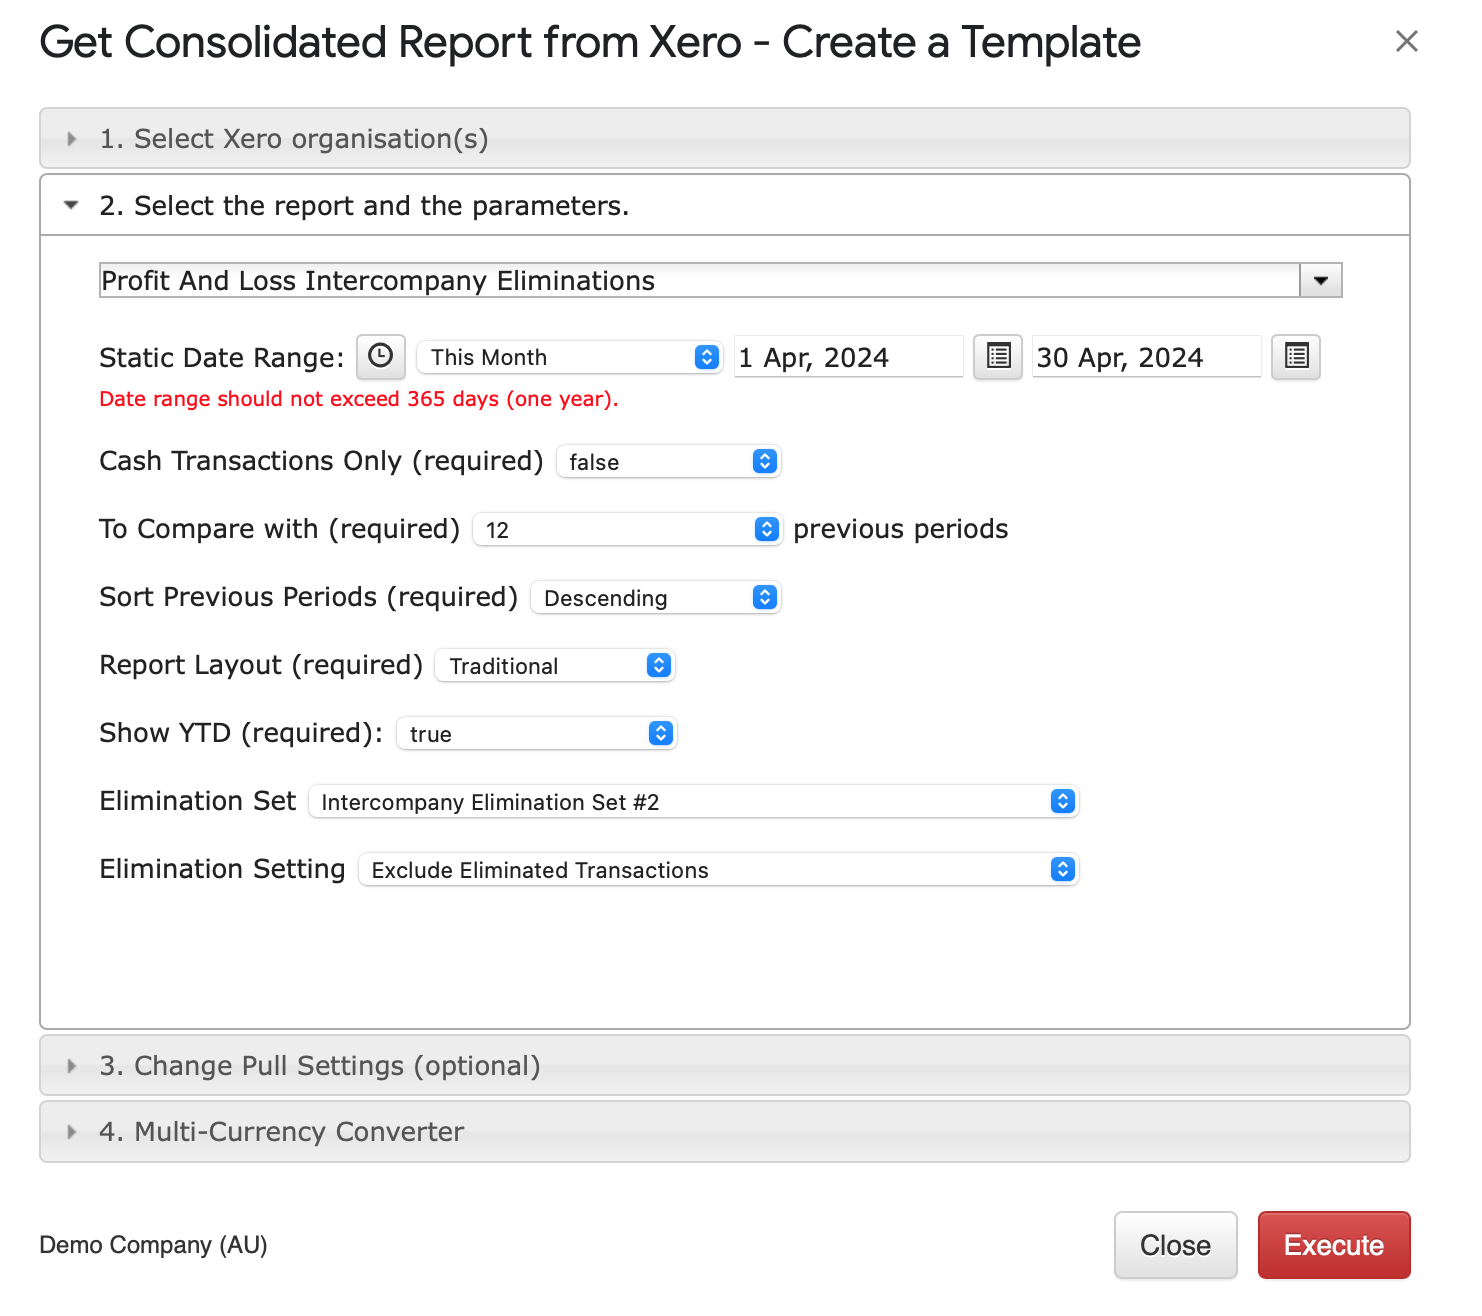
Task: Toggle the Show YTD true dropdown
Action: pyautogui.click(x=537, y=734)
